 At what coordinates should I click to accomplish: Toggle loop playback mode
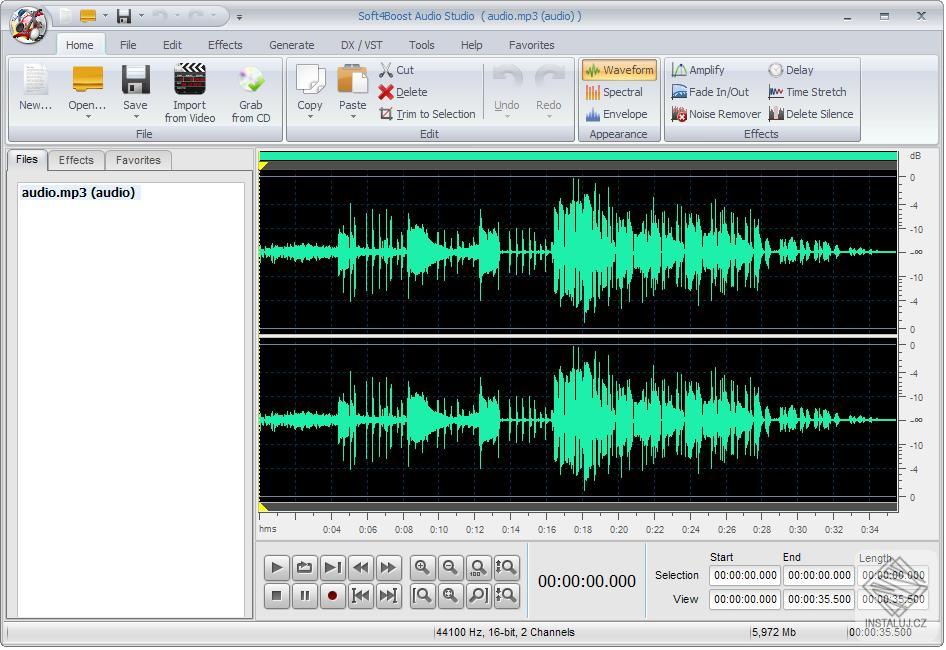305,567
